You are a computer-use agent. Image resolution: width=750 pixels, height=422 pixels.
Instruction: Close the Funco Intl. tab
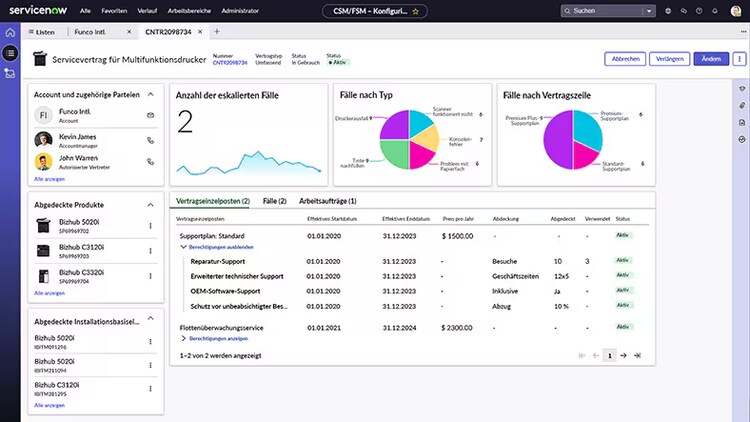pyautogui.click(x=129, y=32)
